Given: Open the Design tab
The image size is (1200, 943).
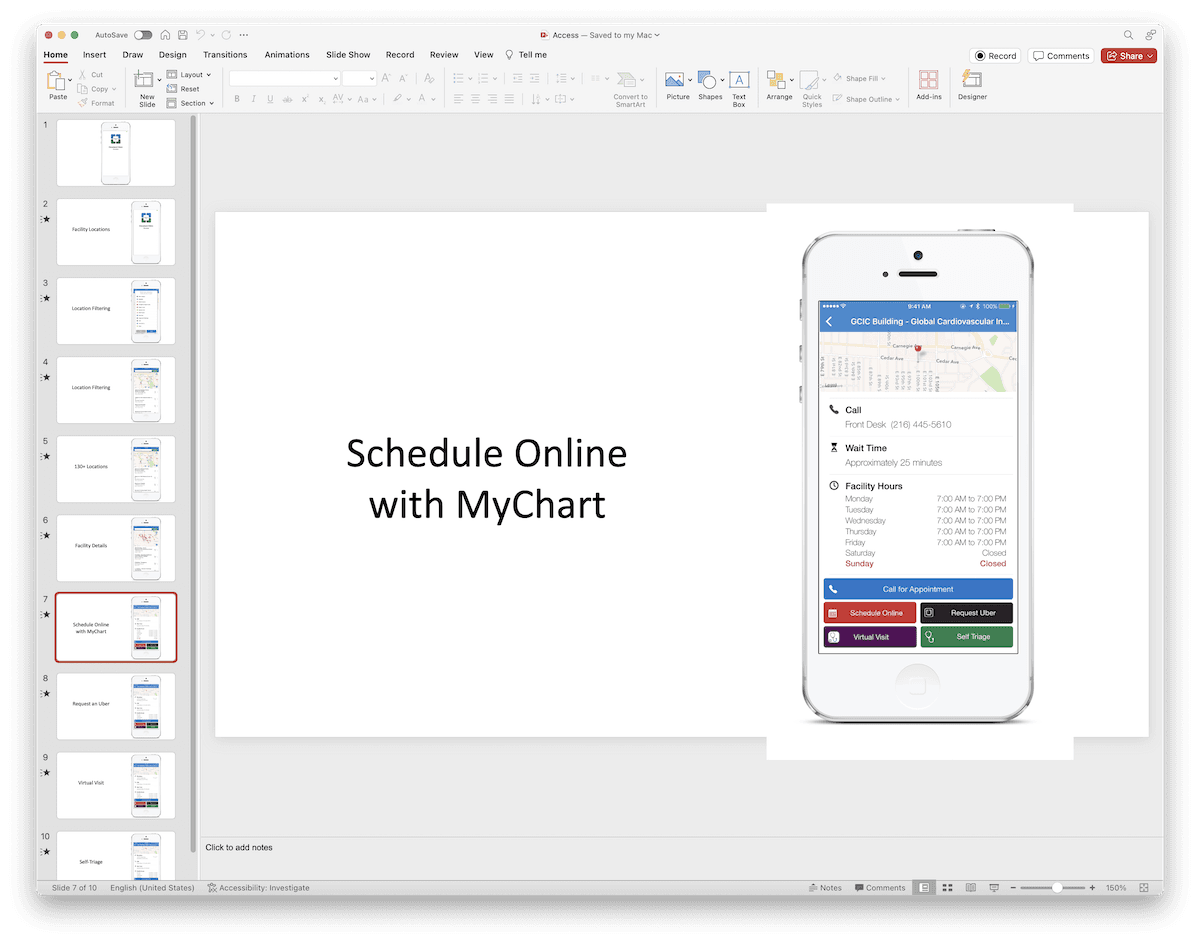Looking at the screenshot, I should pos(172,55).
